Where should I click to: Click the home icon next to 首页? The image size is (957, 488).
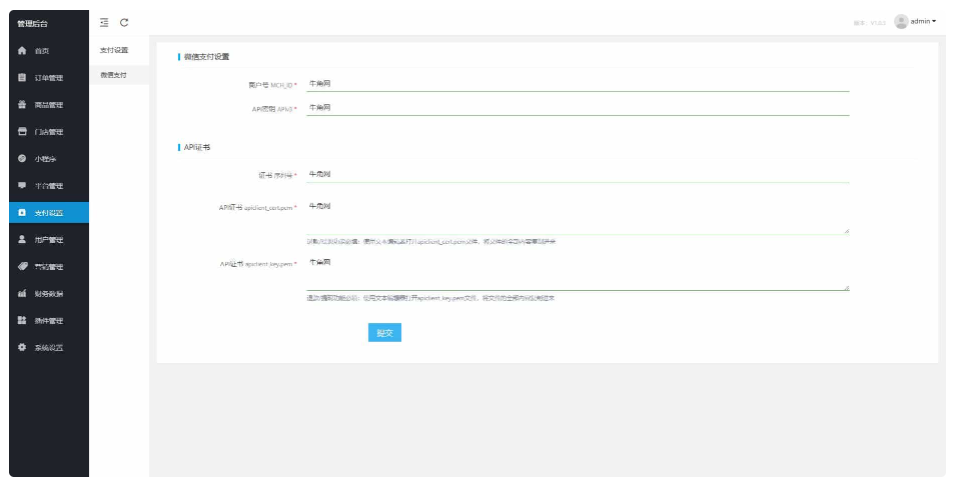tap(22, 51)
